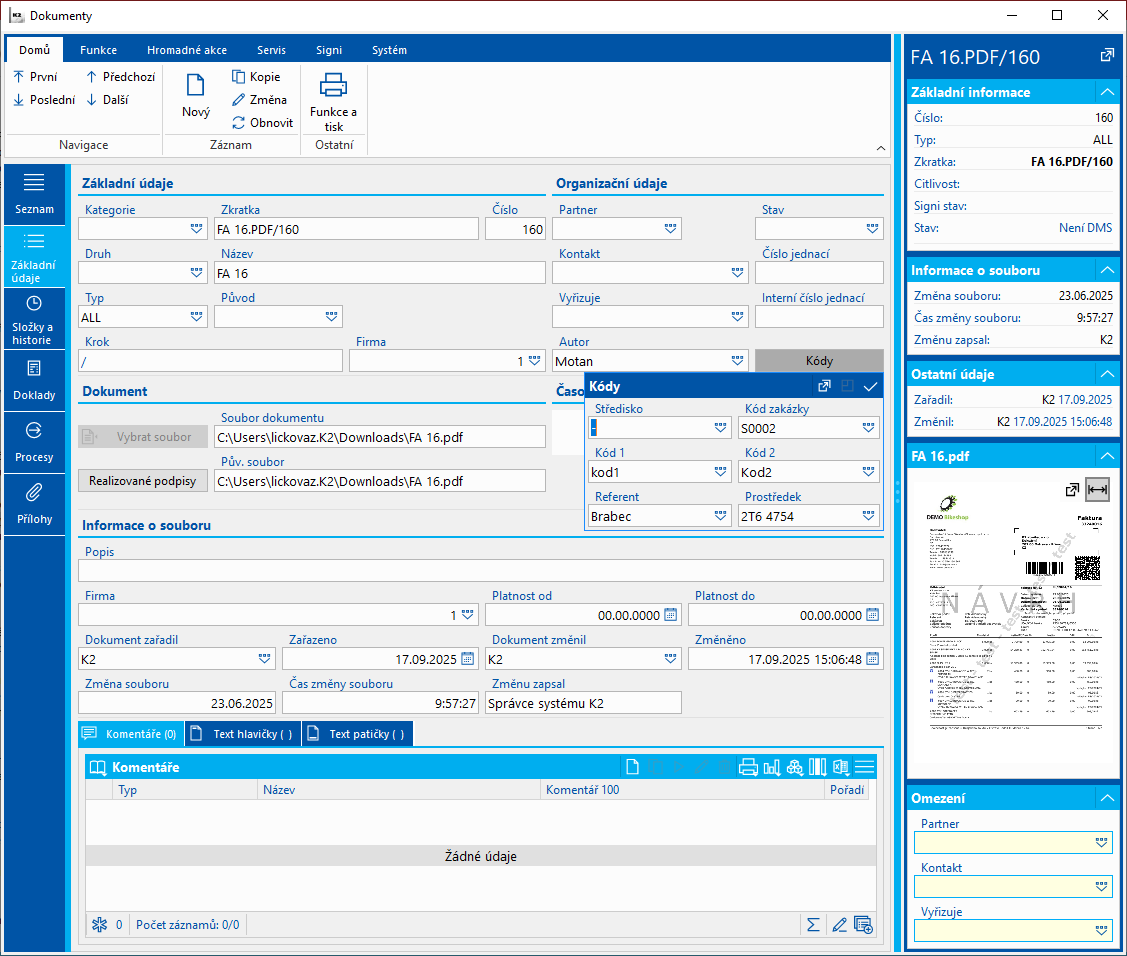1127x956 pixels.
Task: Click into the Popis text field
Action: pos(480,571)
